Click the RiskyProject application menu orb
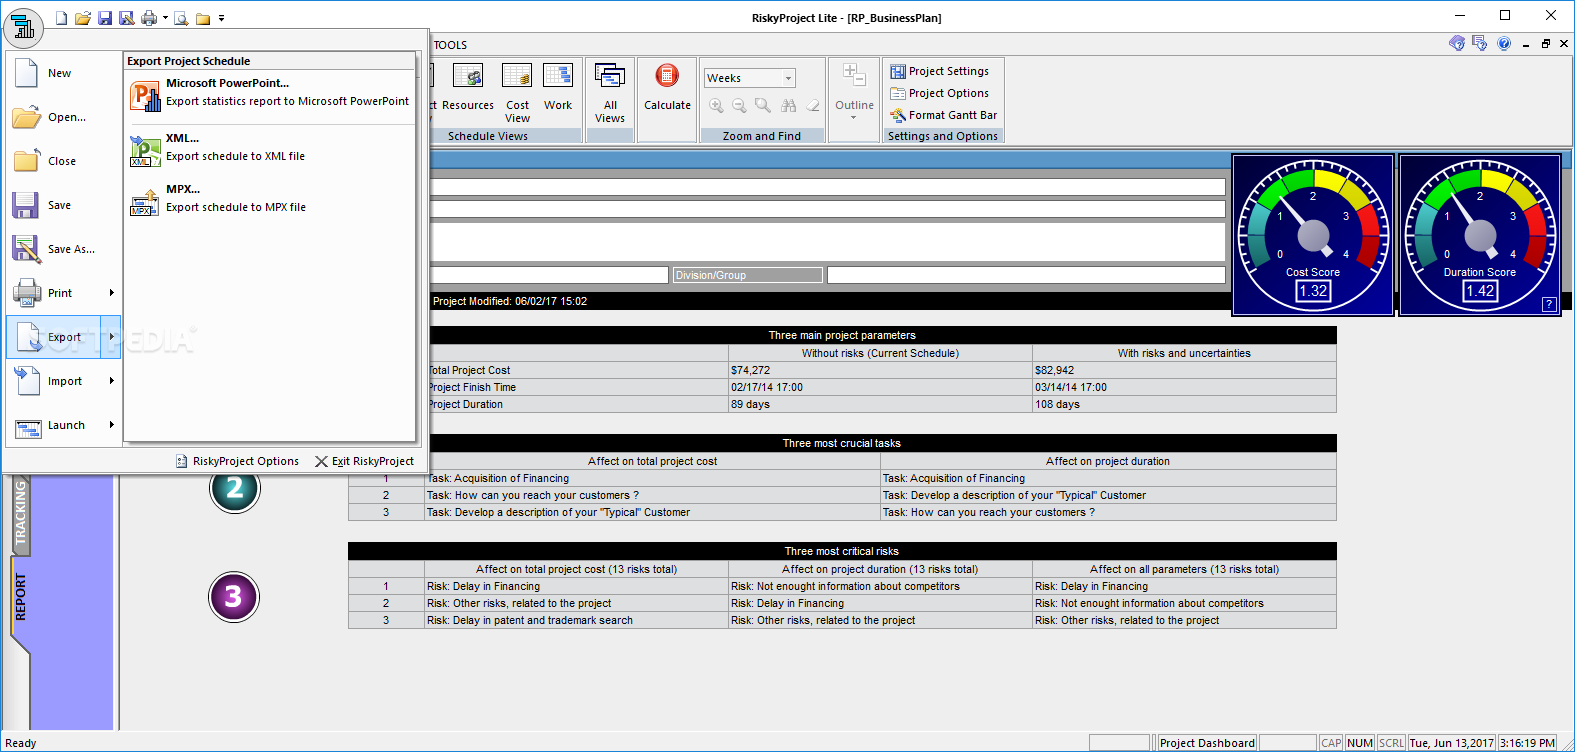Viewport: 1575px width, 752px height. coord(23,27)
